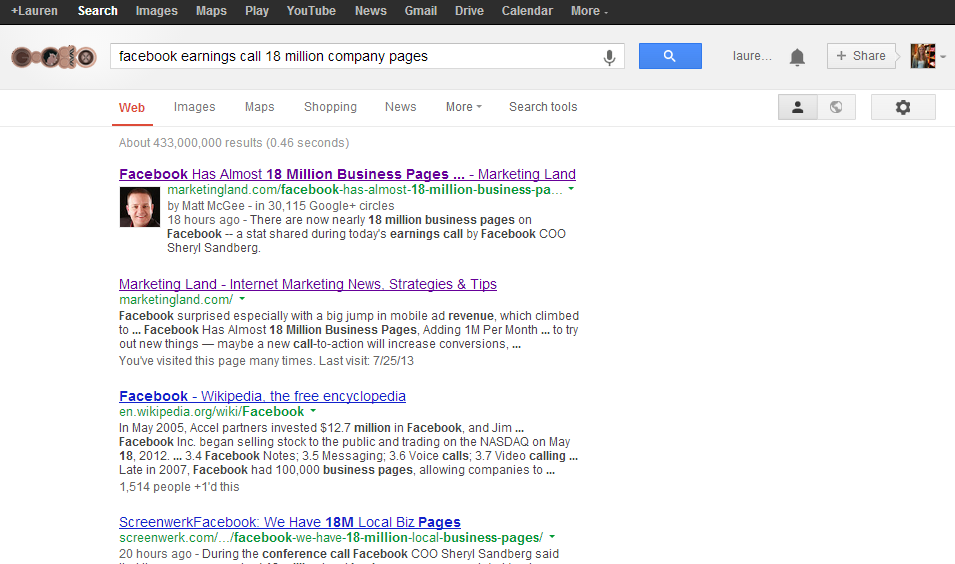Select the Web results tab

[x=132, y=108]
